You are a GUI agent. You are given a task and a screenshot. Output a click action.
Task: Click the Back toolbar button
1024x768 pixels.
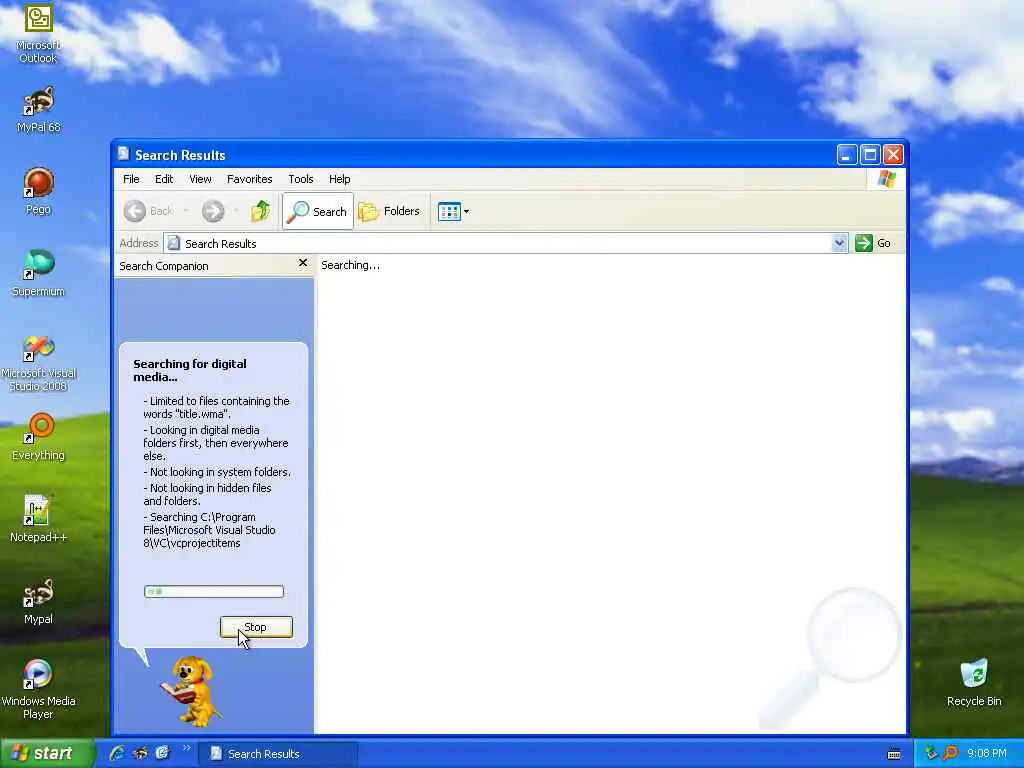(149, 211)
